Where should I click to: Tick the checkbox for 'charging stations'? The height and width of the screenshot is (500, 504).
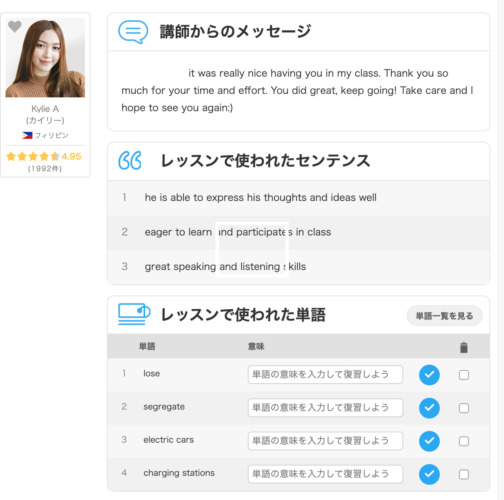(464, 474)
